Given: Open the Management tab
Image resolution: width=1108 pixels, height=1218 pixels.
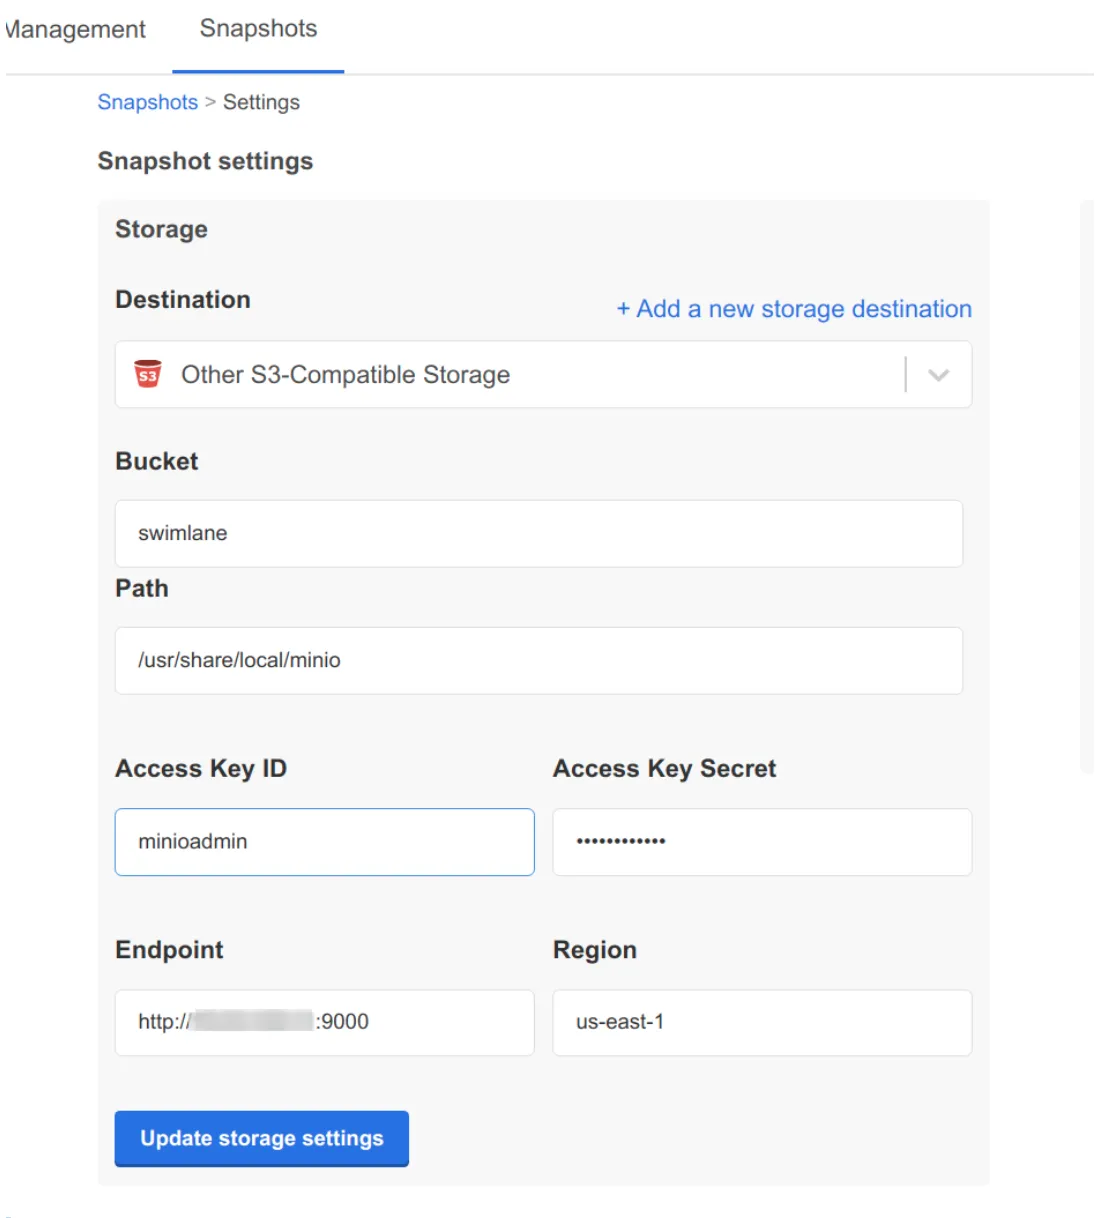Looking at the screenshot, I should [x=75, y=30].
